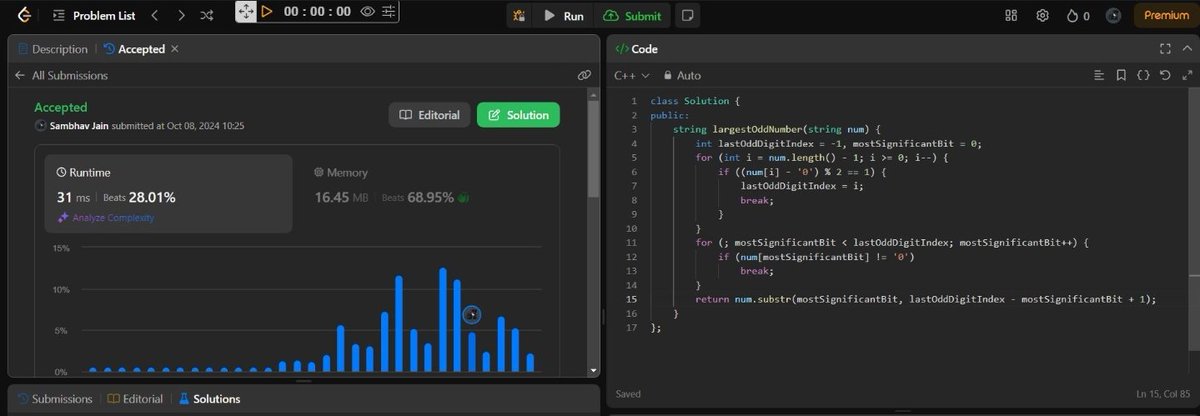Click line number 15 in editor
Image resolution: width=1200 pixels, height=416 pixels.
coord(633,299)
